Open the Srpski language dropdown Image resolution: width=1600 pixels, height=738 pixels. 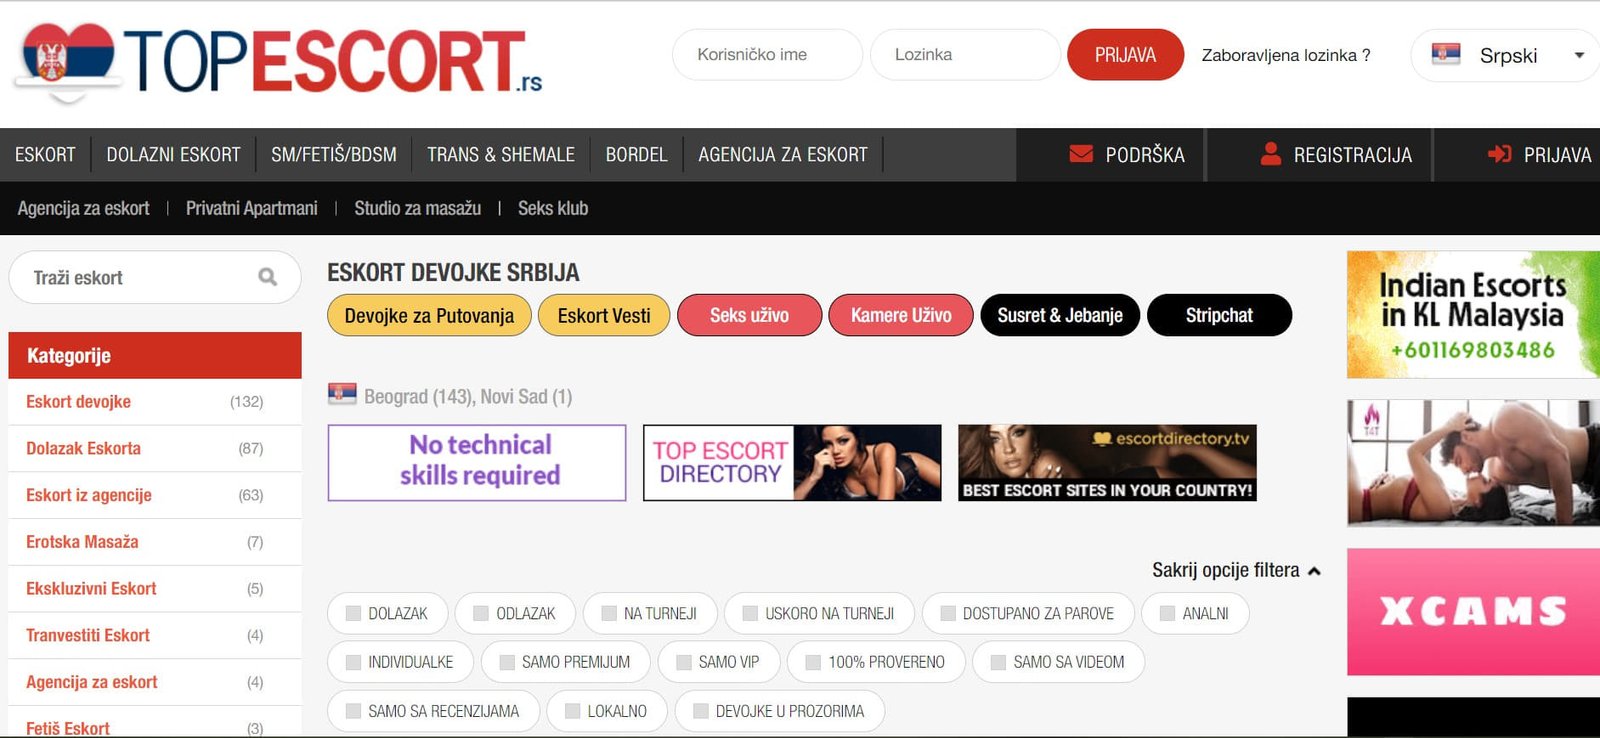coord(1506,55)
